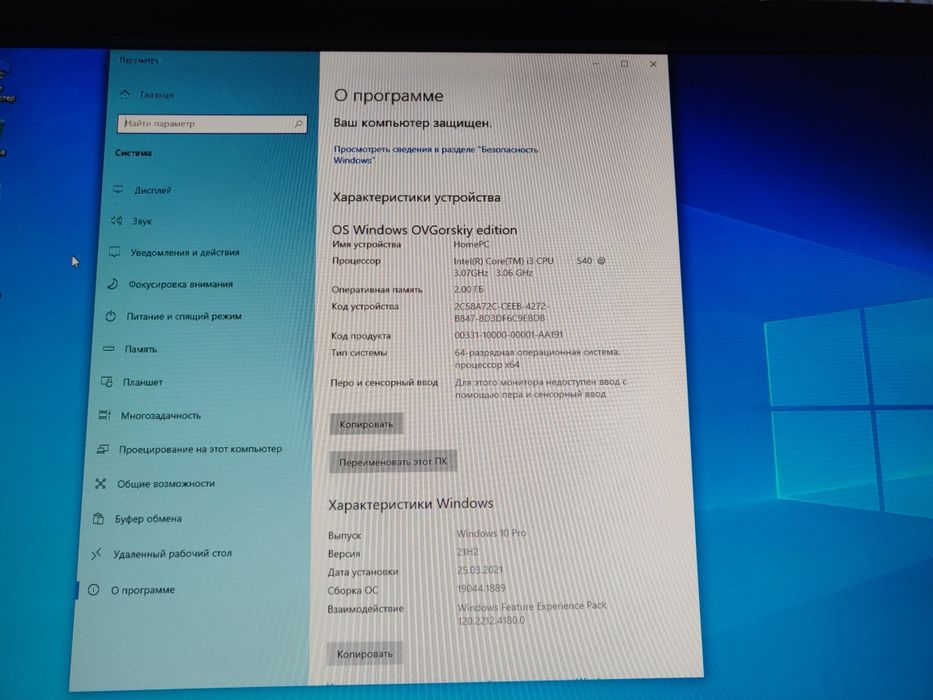The image size is (933, 700).
Task: Click the multitasking icon beside Многозадачность
Action: tap(104, 415)
